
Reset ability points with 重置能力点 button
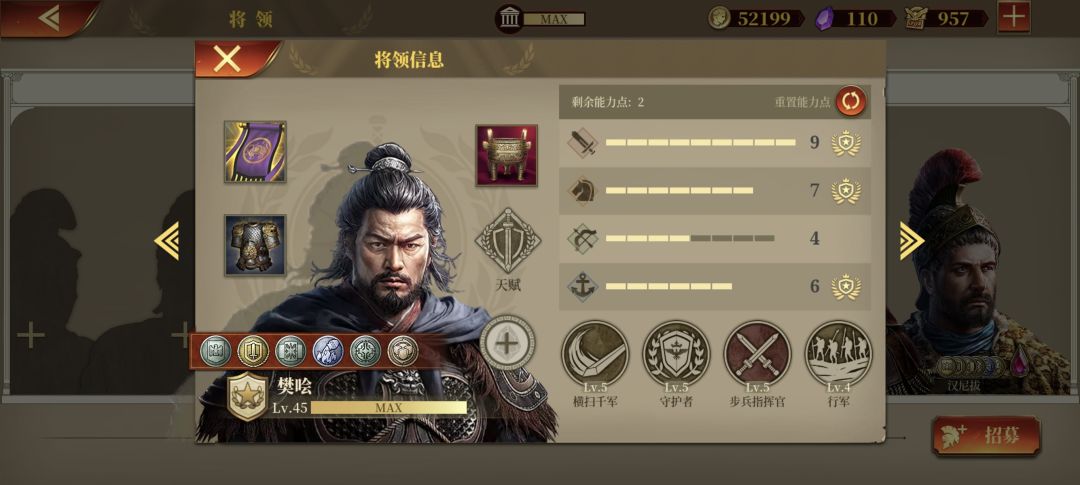click(x=851, y=102)
